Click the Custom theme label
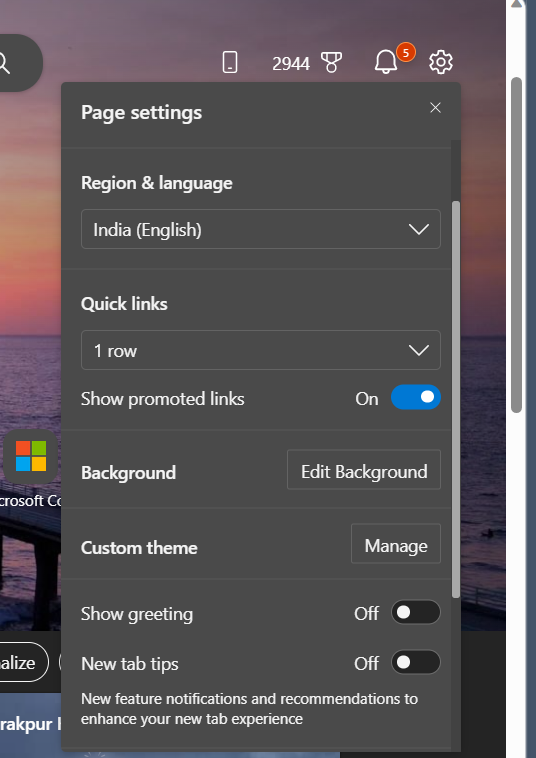 click(x=139, y=548)
